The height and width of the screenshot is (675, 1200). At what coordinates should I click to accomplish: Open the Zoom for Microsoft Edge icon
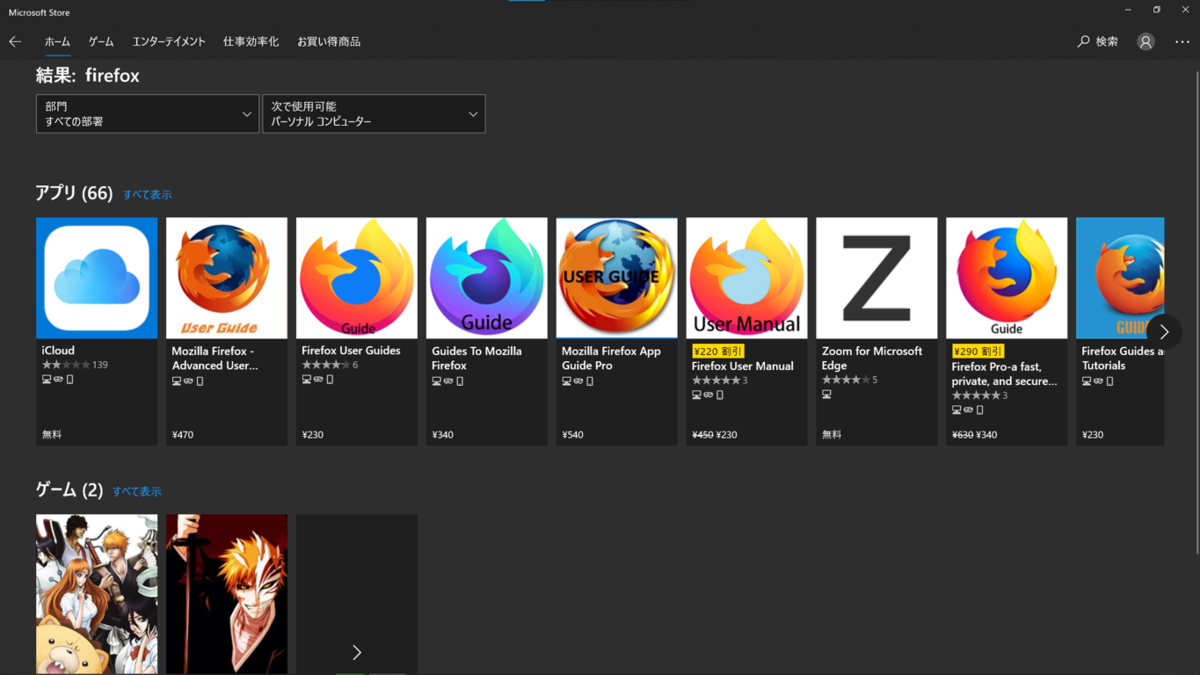(x=876, y=278)
